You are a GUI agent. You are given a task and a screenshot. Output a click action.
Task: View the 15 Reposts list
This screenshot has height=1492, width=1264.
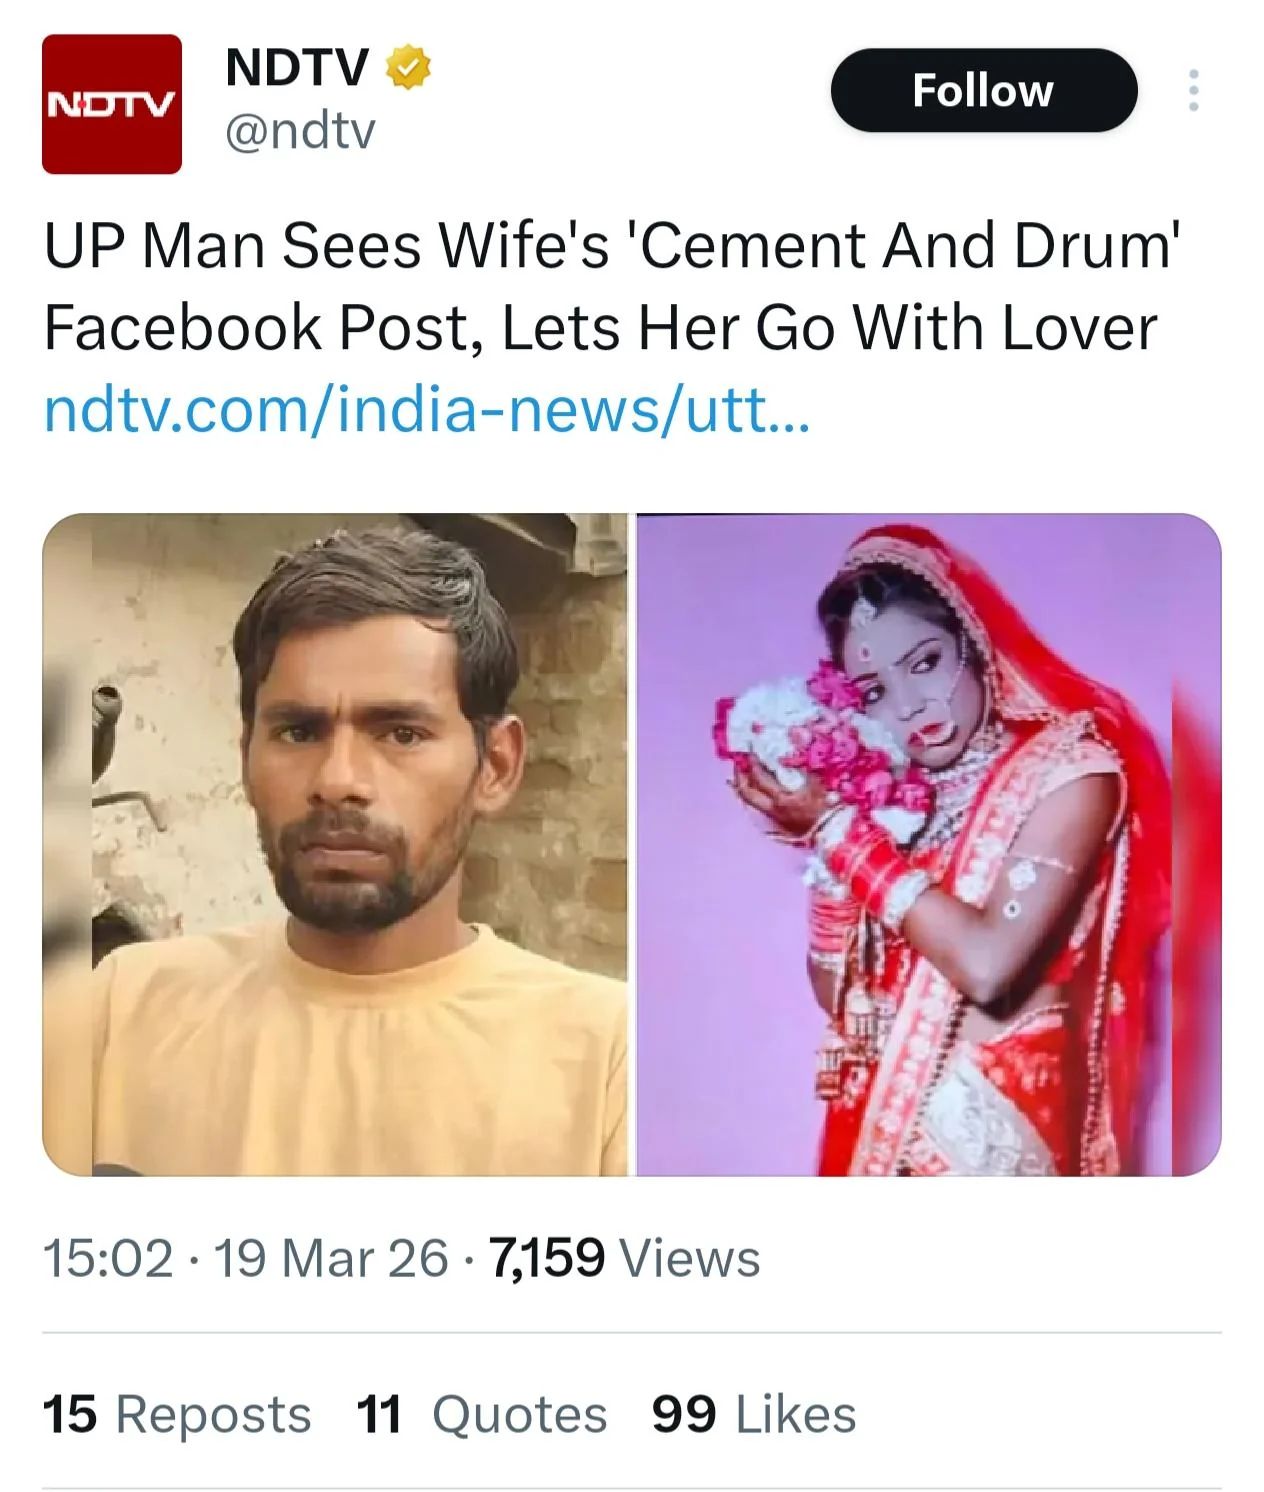[176, 1415]
